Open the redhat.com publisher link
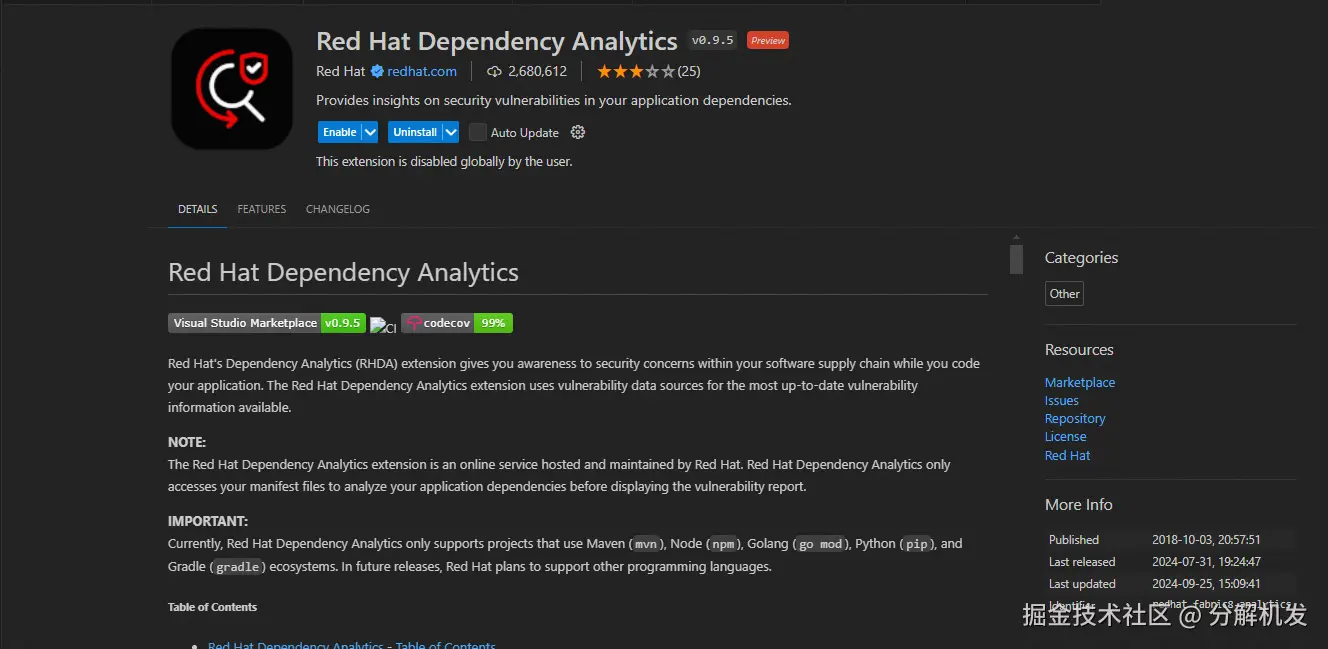1328x649 pixels. coord(422,71)
